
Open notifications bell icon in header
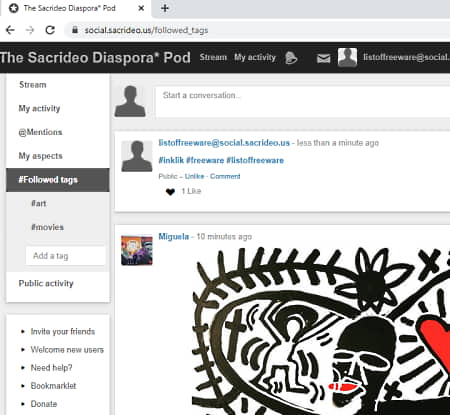[291, 58]
